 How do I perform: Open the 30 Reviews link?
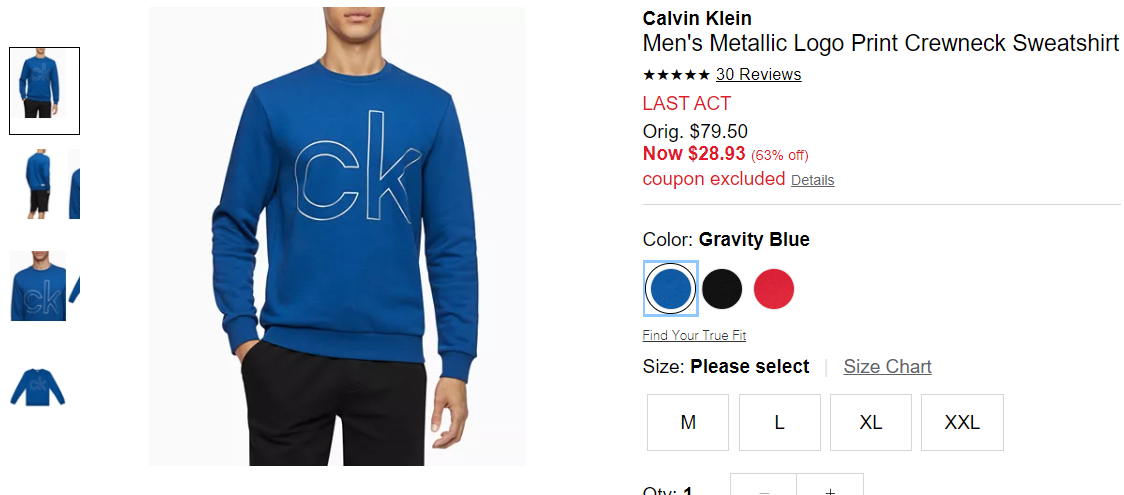tap(758, 75)
